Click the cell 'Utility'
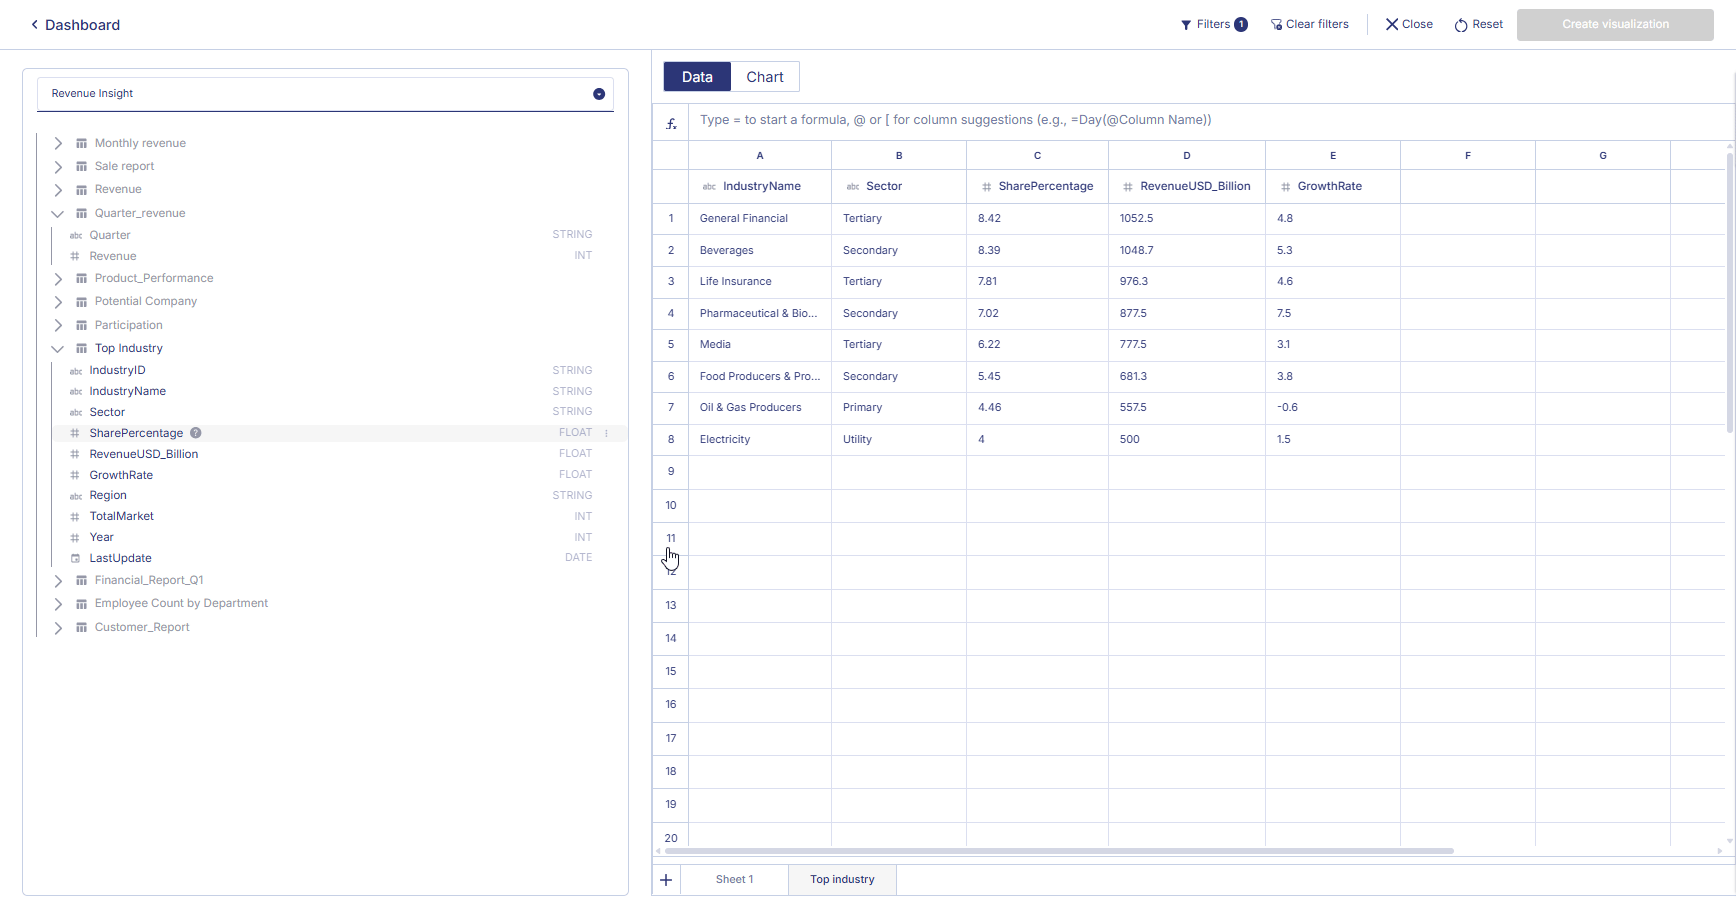Screen dimensions: 1736x910 pyautogui.click(x=899, y=440)
